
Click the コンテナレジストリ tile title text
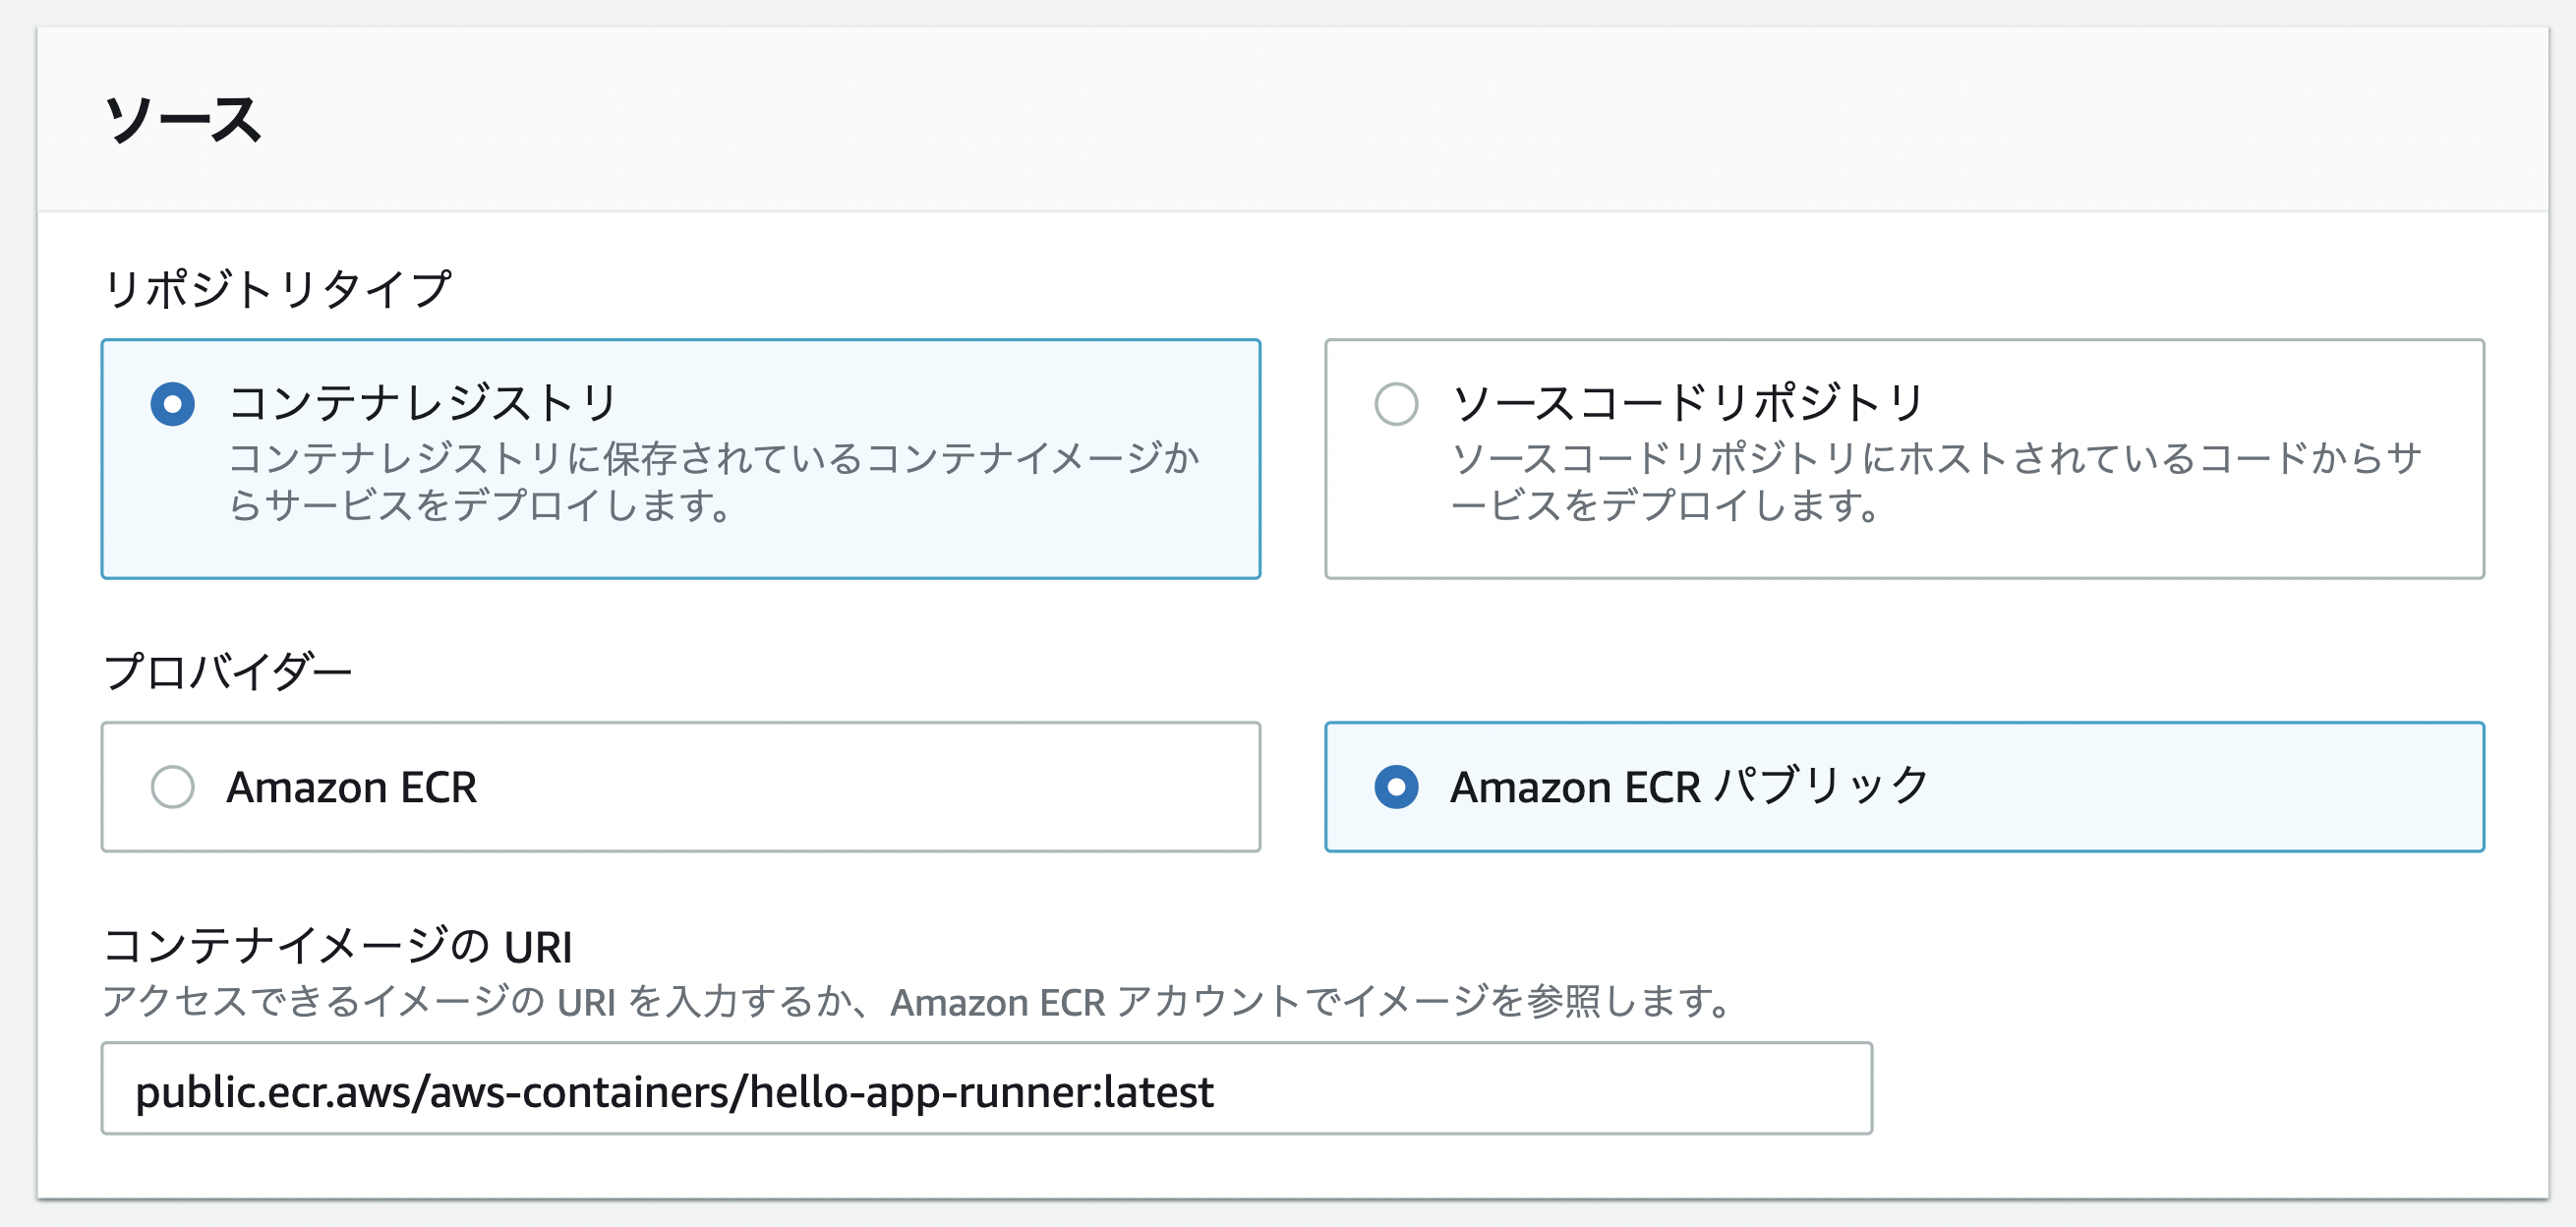(x=423, y=403)
